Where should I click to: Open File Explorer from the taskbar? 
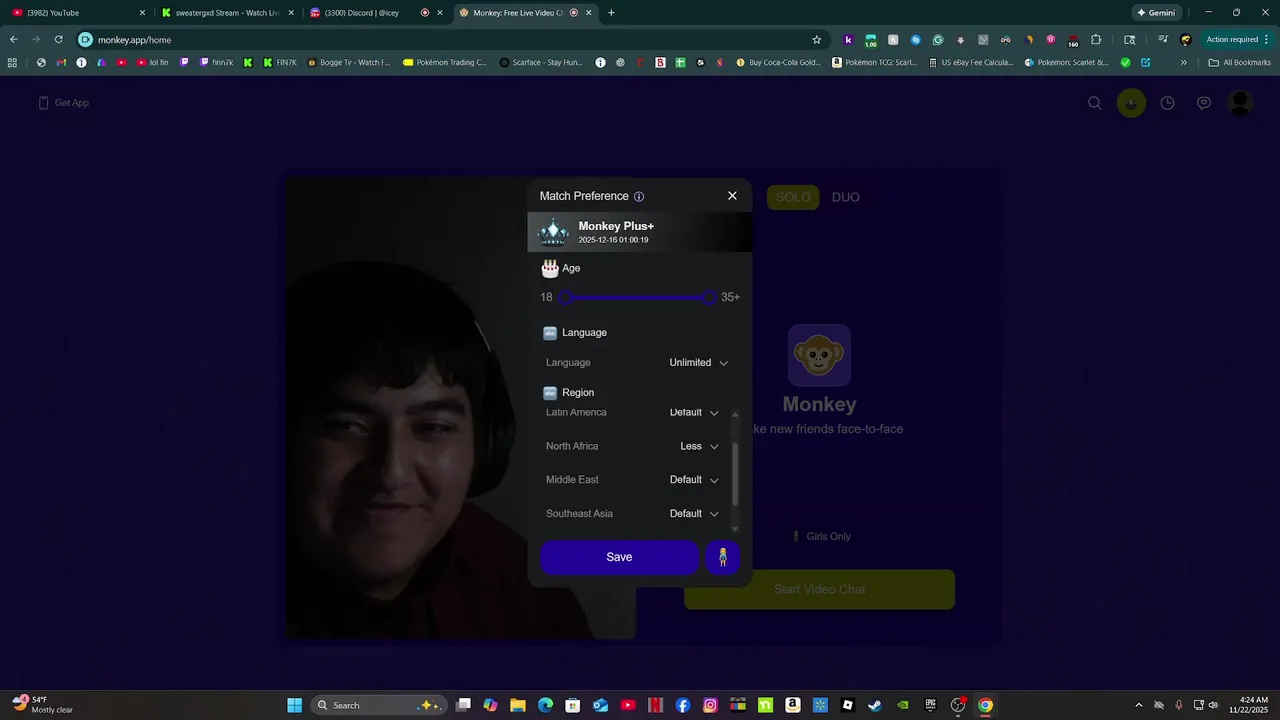(x=518, y=705)
